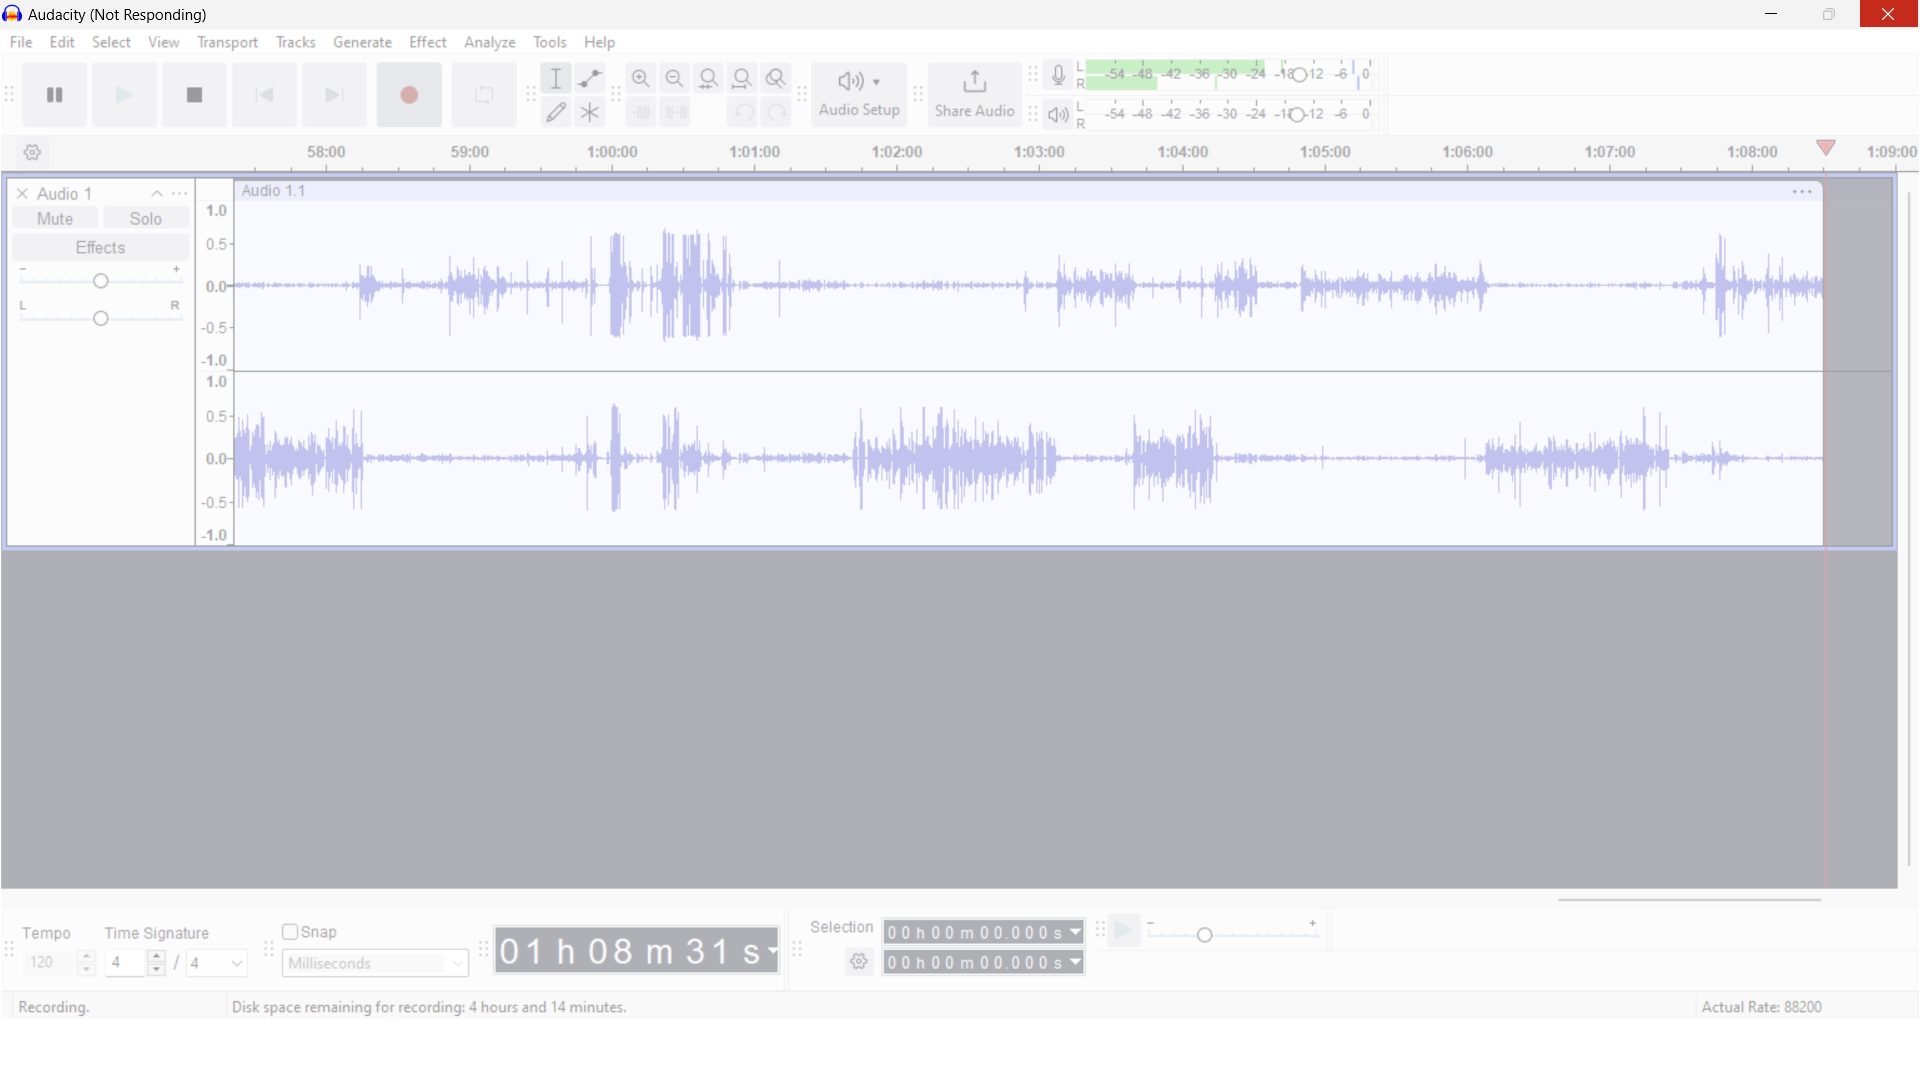Viewport: 1920px width, 1080px height.
Task: Click the microphone record meter icon
Action: tap(1058, 75)
